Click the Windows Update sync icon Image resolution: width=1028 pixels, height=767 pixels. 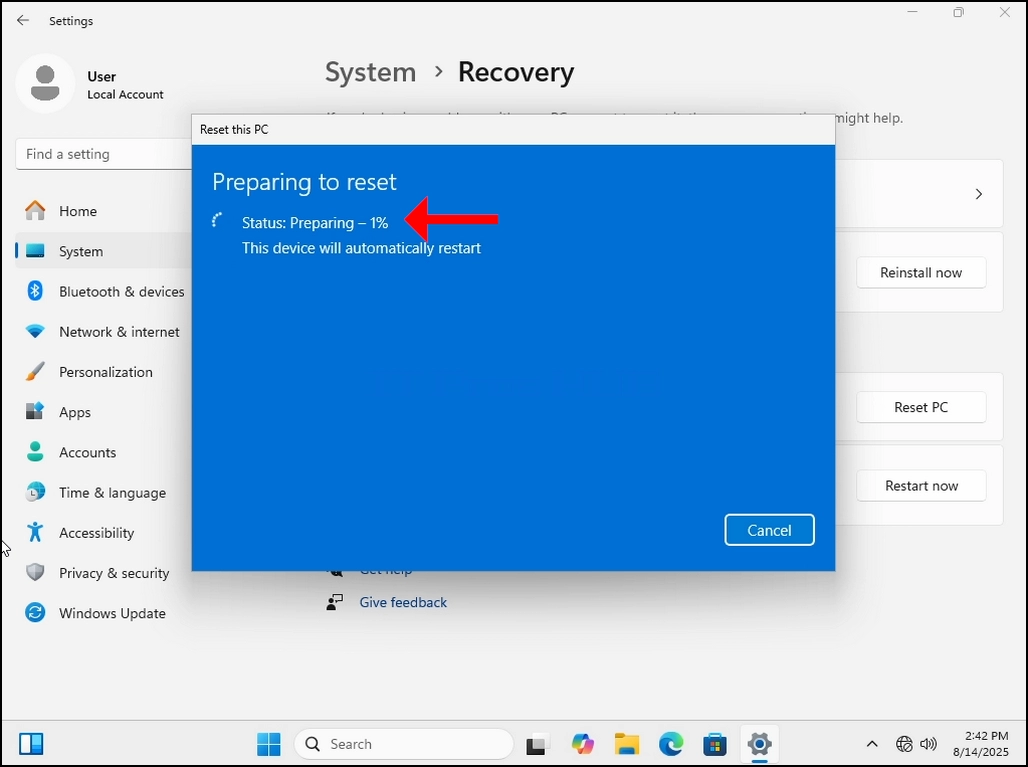click(35, 612)
